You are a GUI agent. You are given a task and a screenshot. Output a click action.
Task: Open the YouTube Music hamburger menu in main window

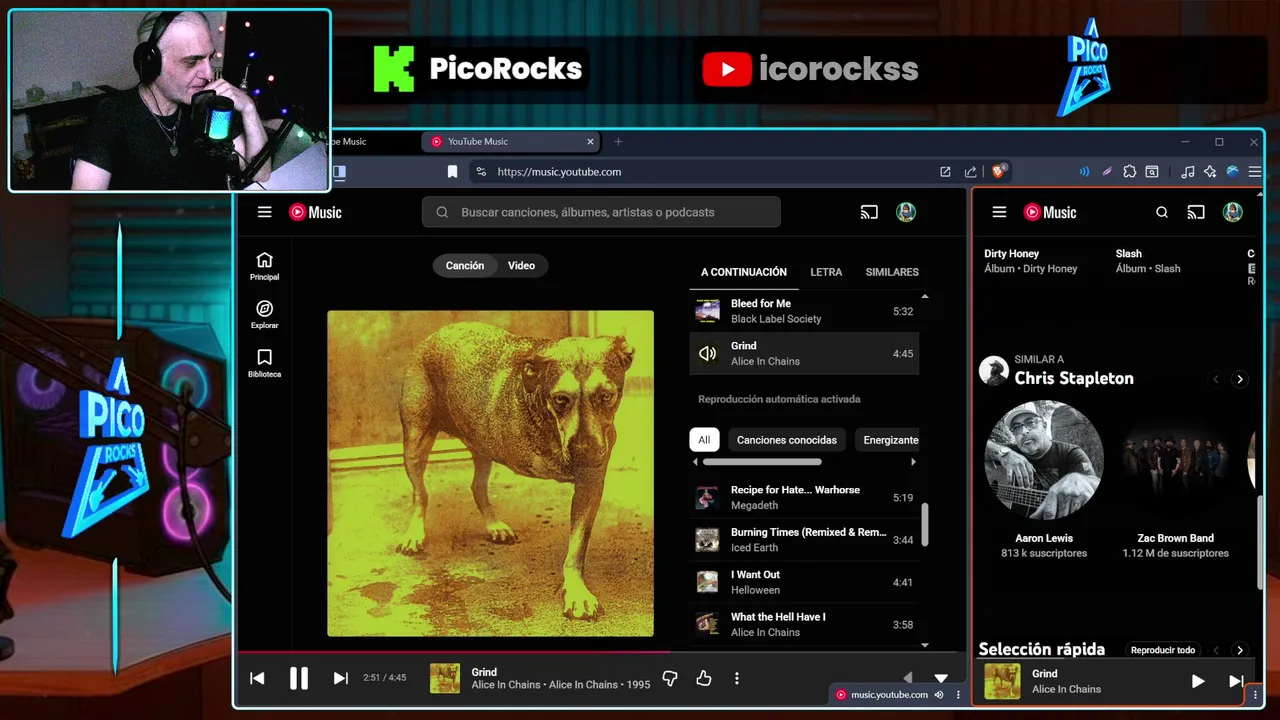click(x=264, y=212)
